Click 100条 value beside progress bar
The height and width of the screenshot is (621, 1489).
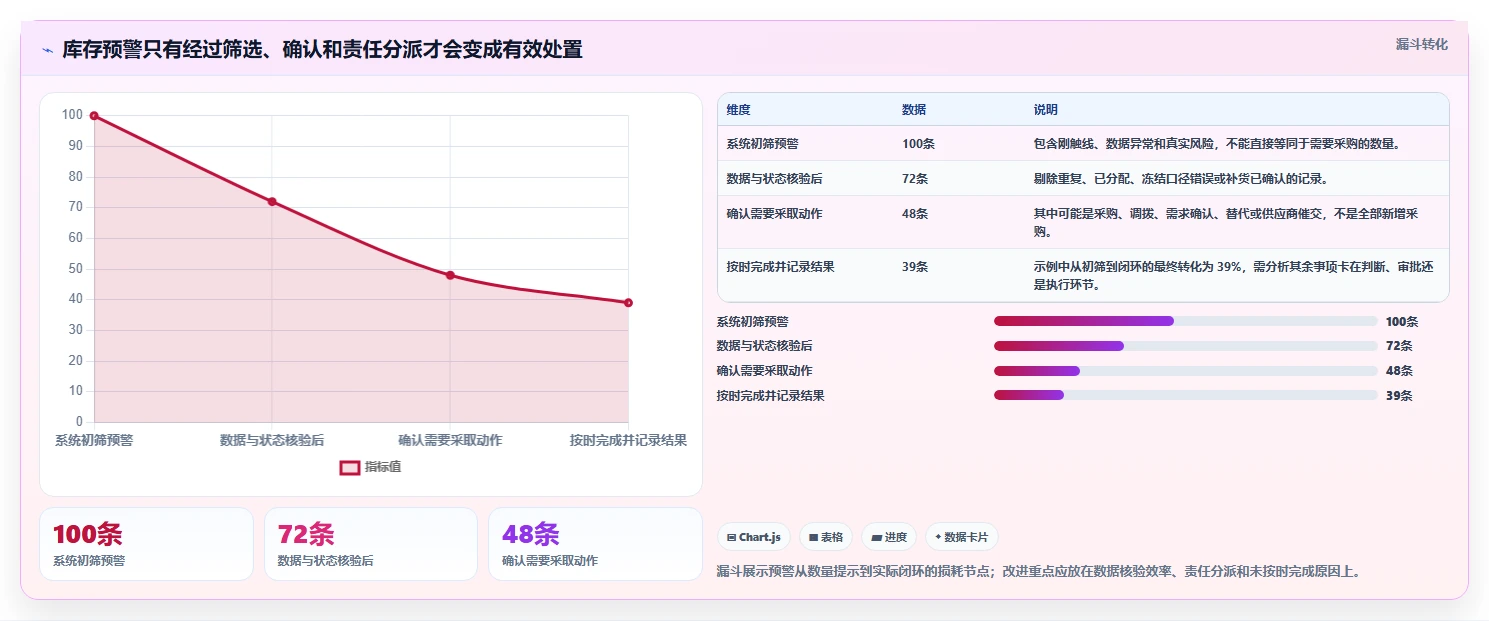point(1402,322)
